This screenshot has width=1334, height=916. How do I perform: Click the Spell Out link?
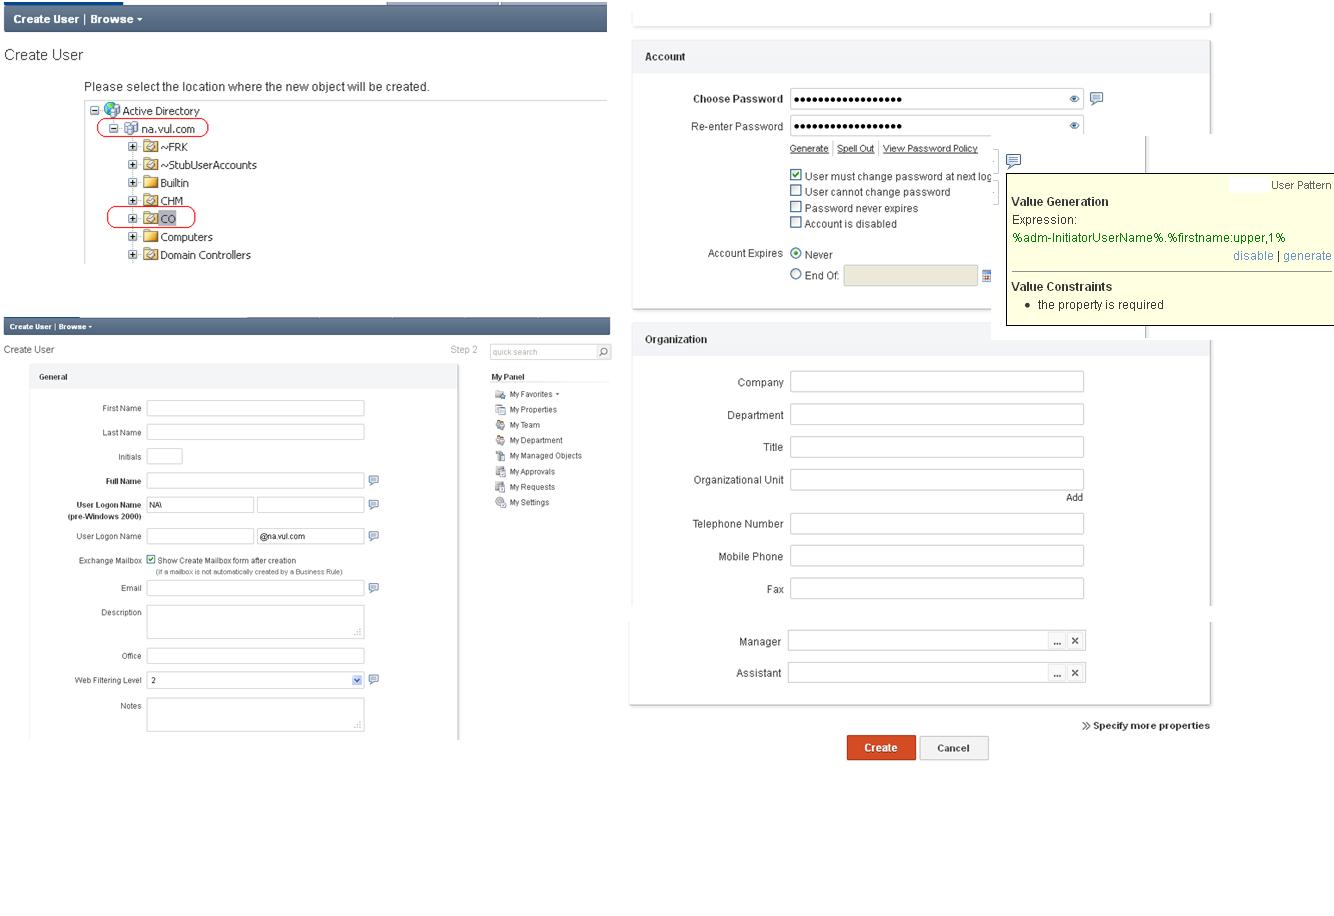(856, 148)
